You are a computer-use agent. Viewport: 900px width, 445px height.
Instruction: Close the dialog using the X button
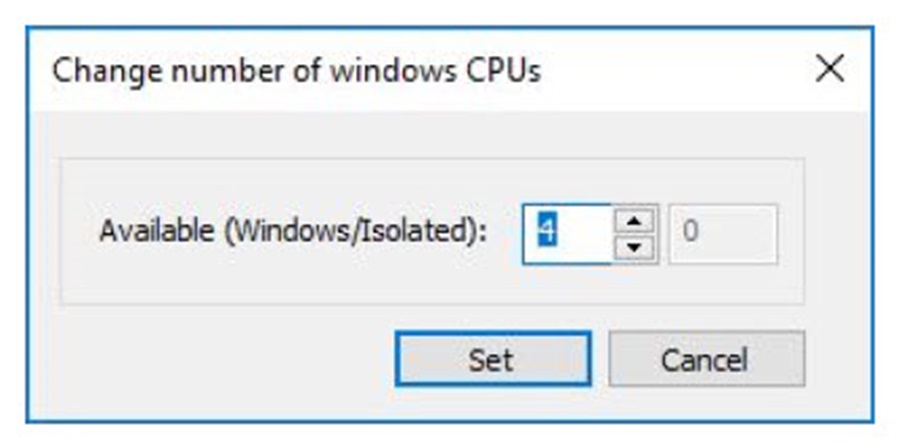[830, 71]
